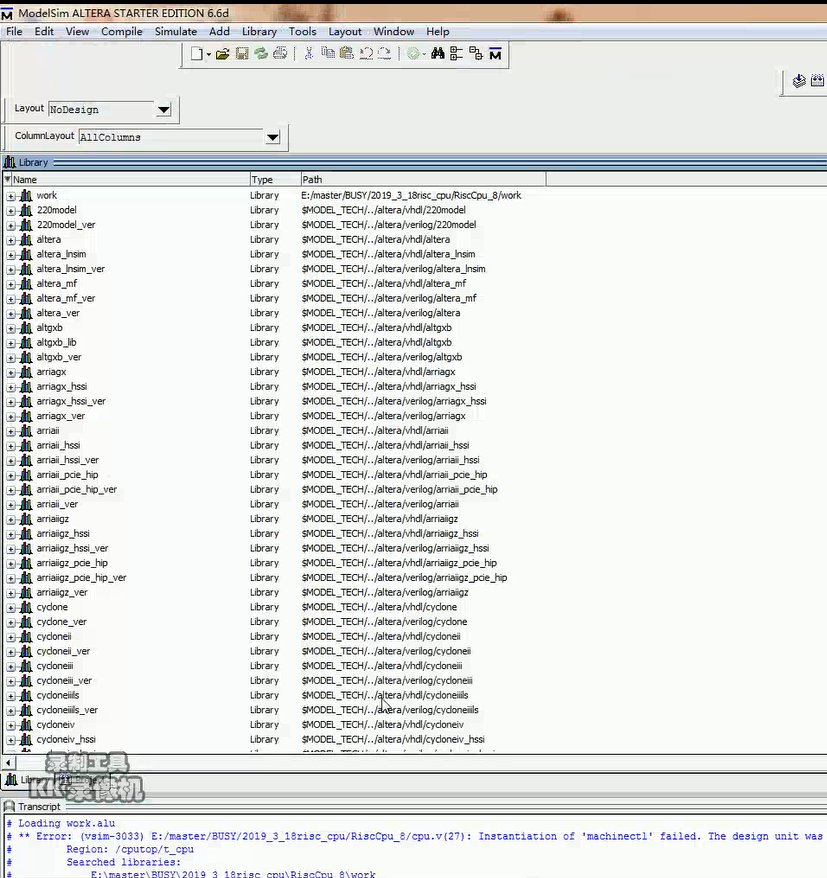Screen dimensions: 827x878
Task: Click the Cut scissors icon
Action: [309, 54]
